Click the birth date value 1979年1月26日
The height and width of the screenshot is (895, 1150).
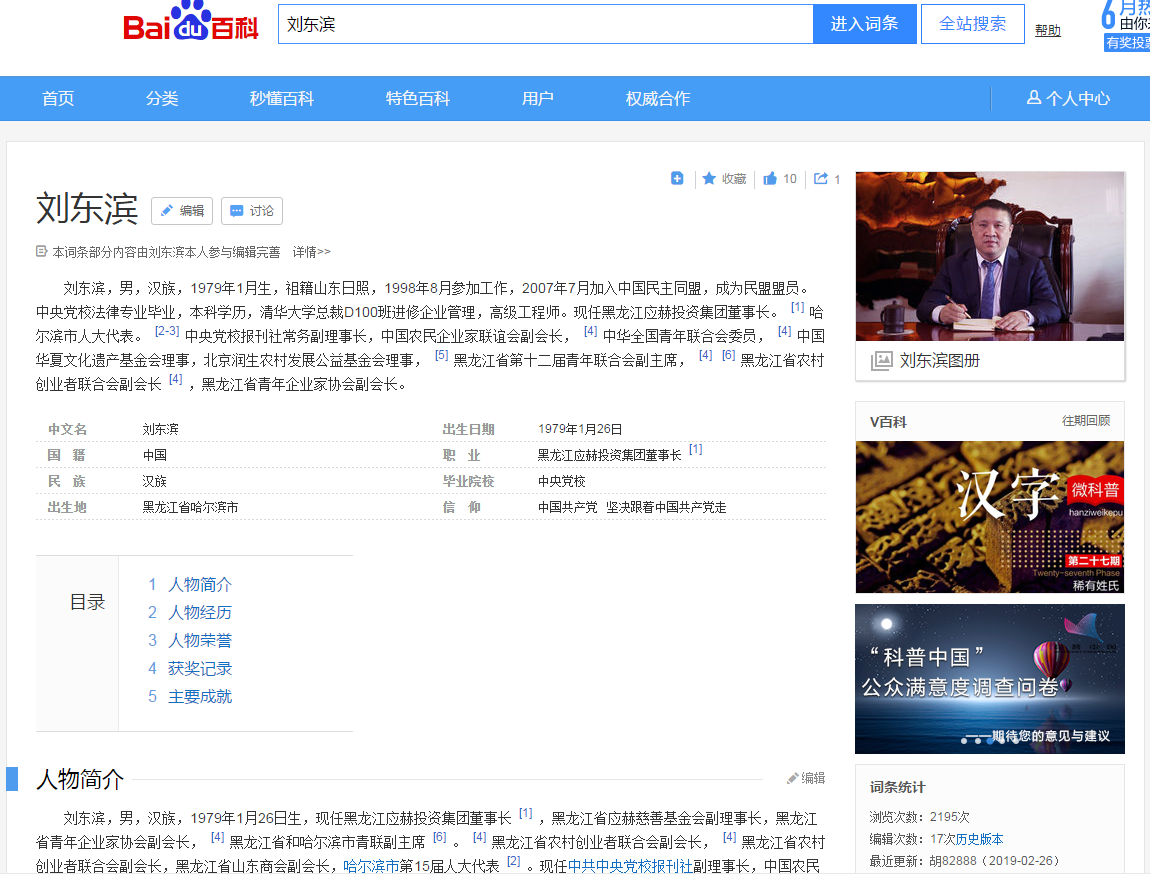pyautogui.click(x=580, y=429)
